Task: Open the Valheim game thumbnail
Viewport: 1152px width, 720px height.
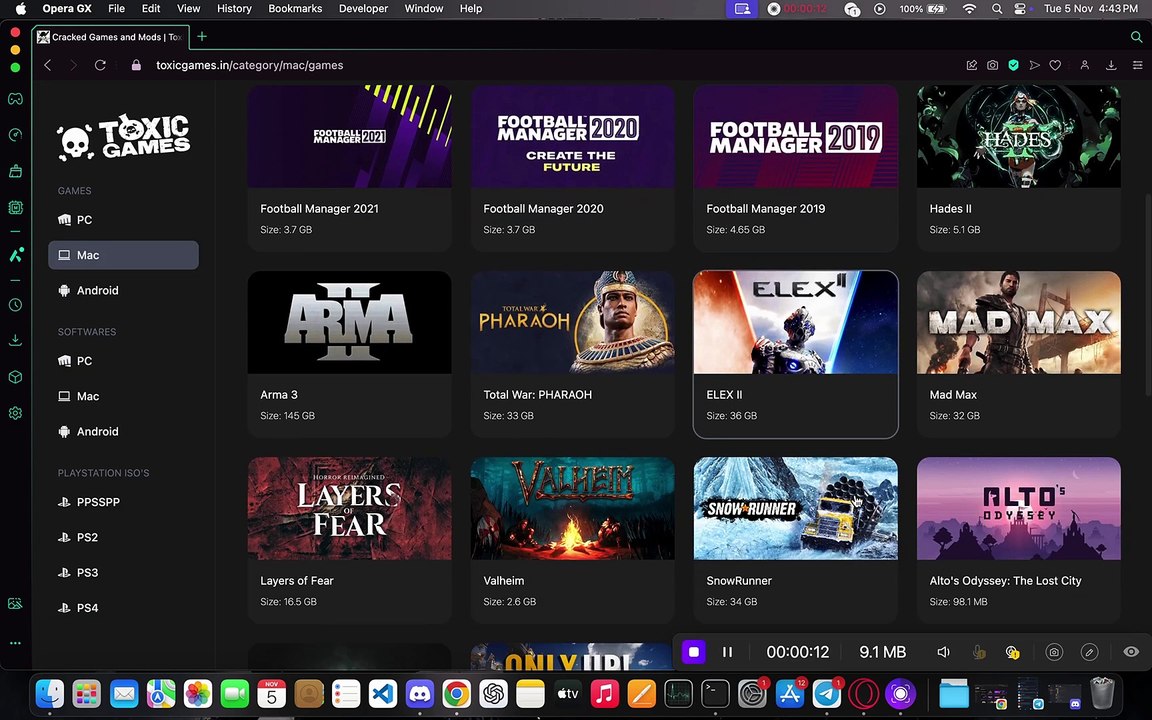Action: point(572,508)
